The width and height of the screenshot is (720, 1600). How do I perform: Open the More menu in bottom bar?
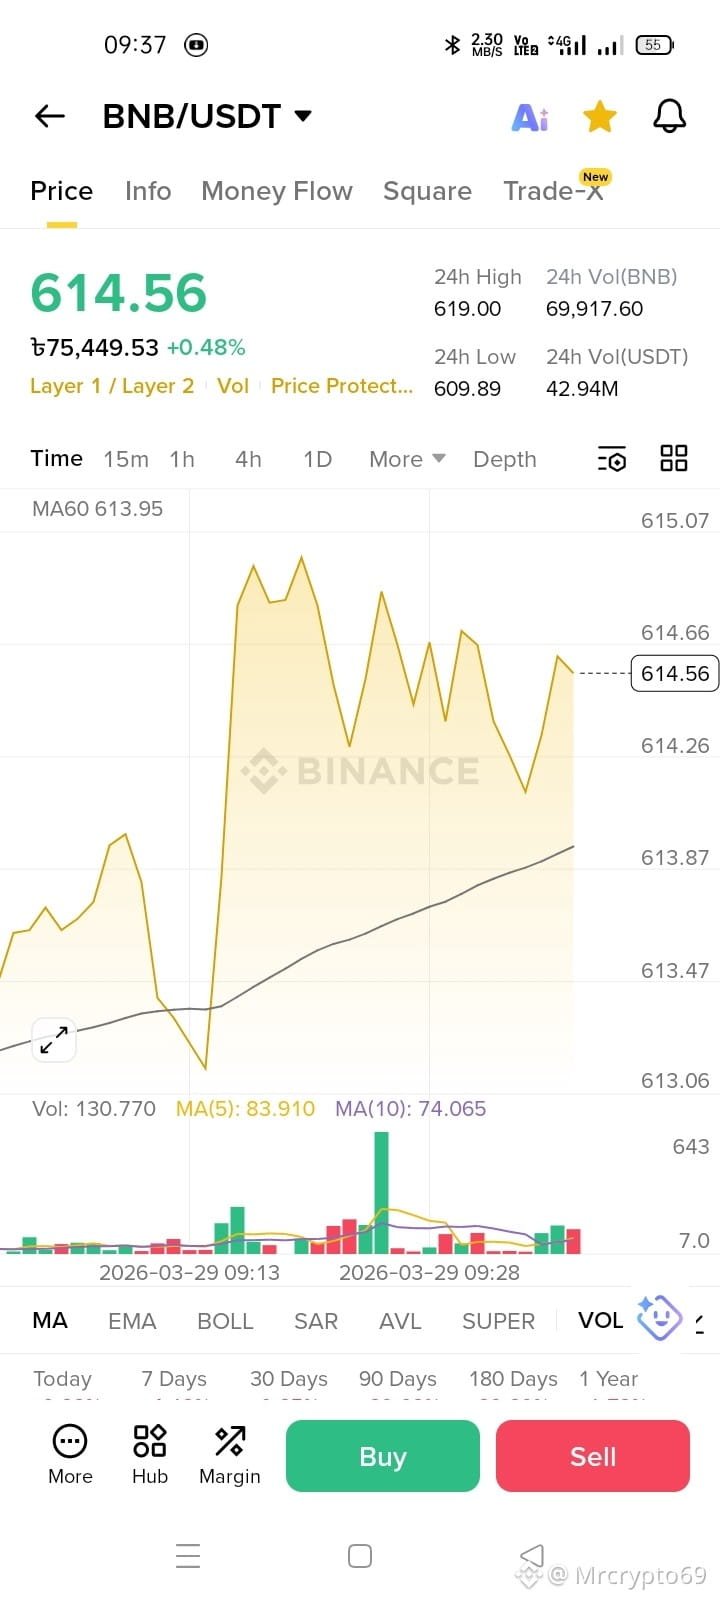tap(70, 1455)
